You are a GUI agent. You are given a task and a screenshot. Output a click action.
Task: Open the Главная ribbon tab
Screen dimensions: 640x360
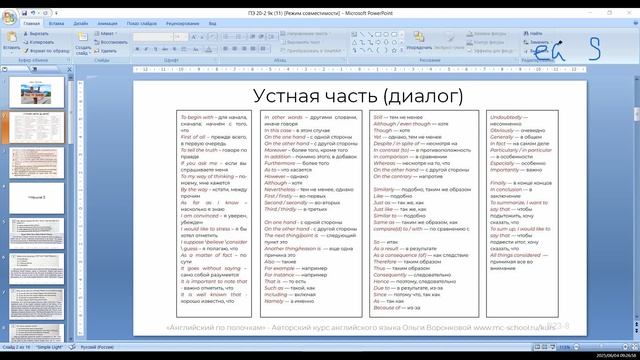point(31,24)
